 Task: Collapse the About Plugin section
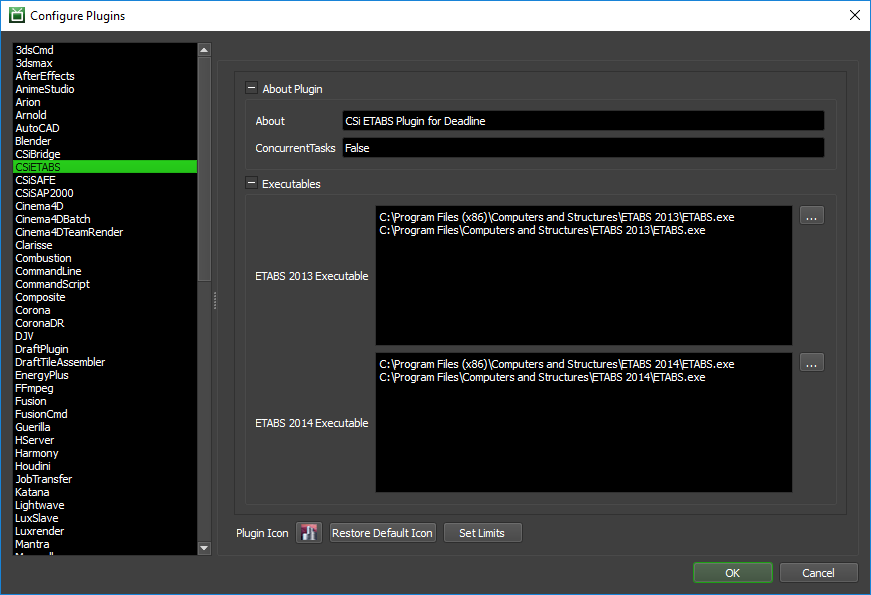[x=251, y=88]
